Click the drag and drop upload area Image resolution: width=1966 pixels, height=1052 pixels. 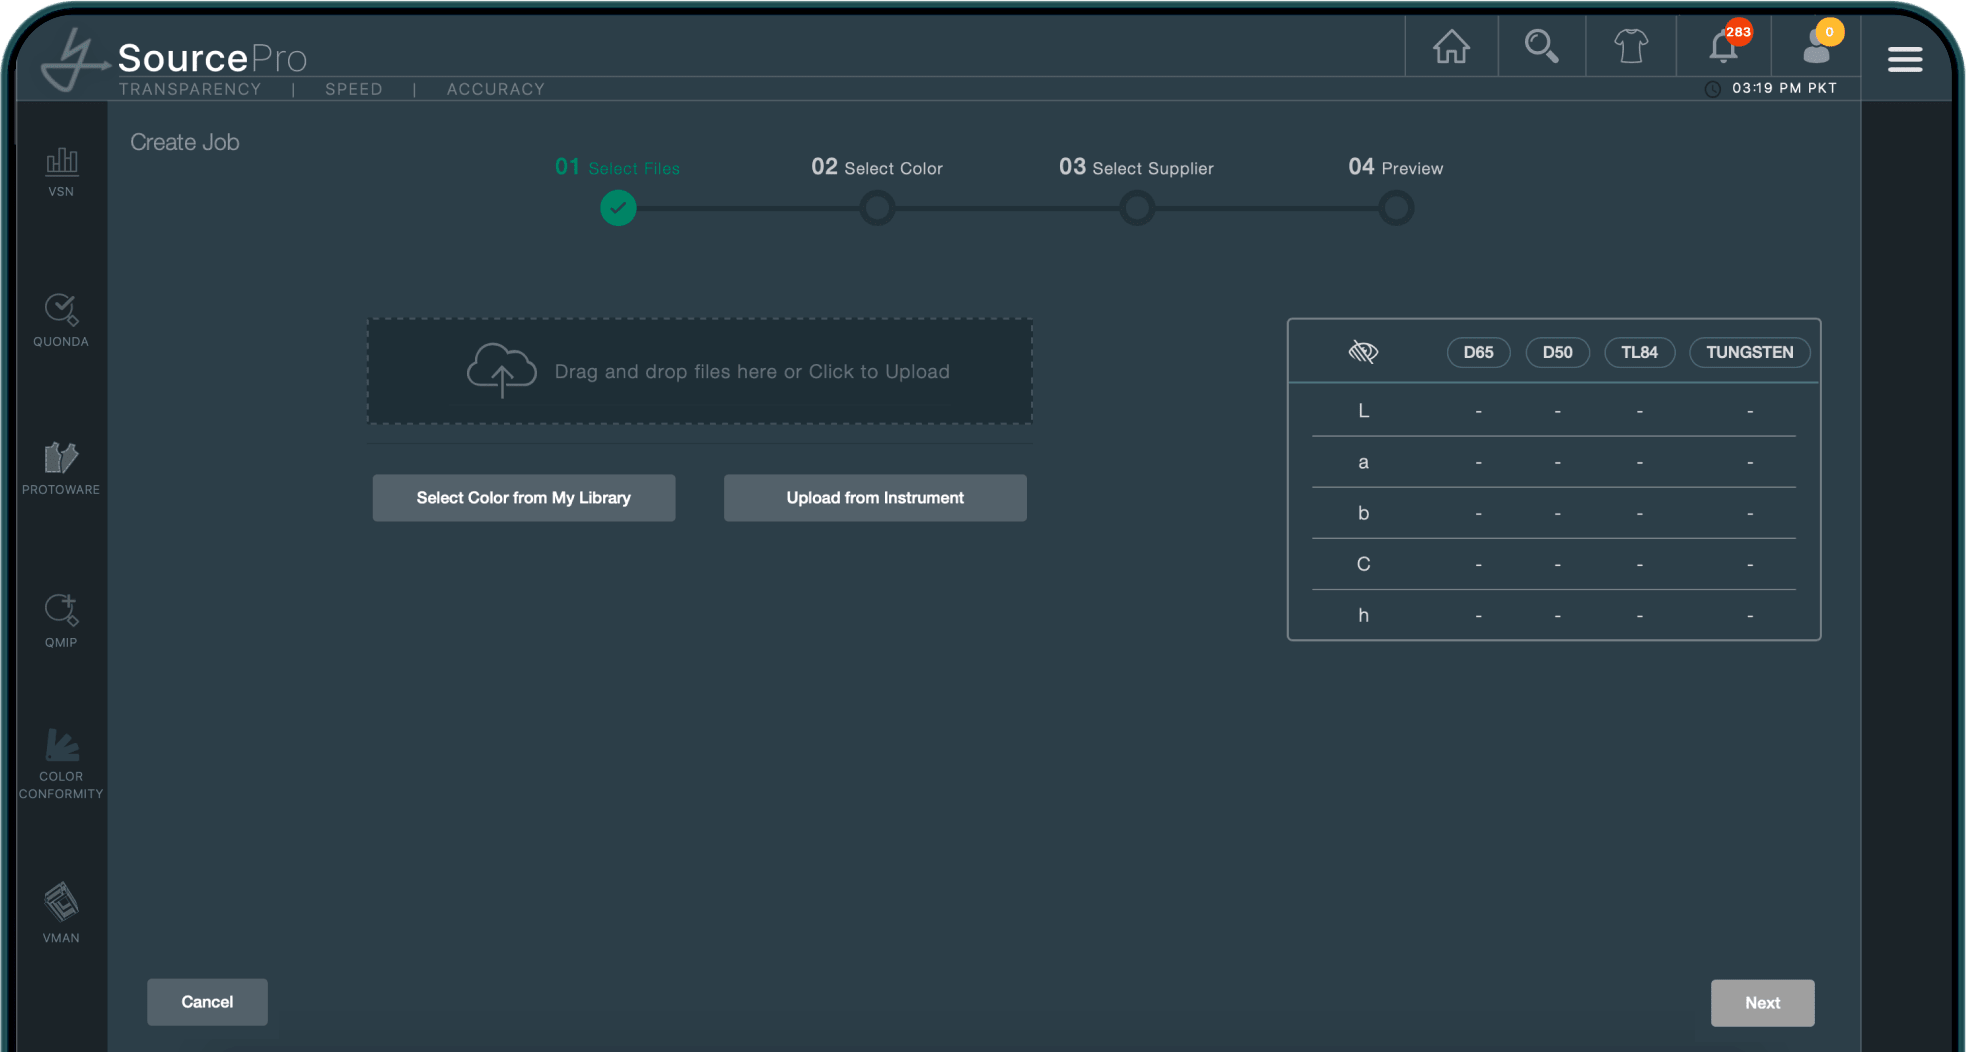coord(700,371)
